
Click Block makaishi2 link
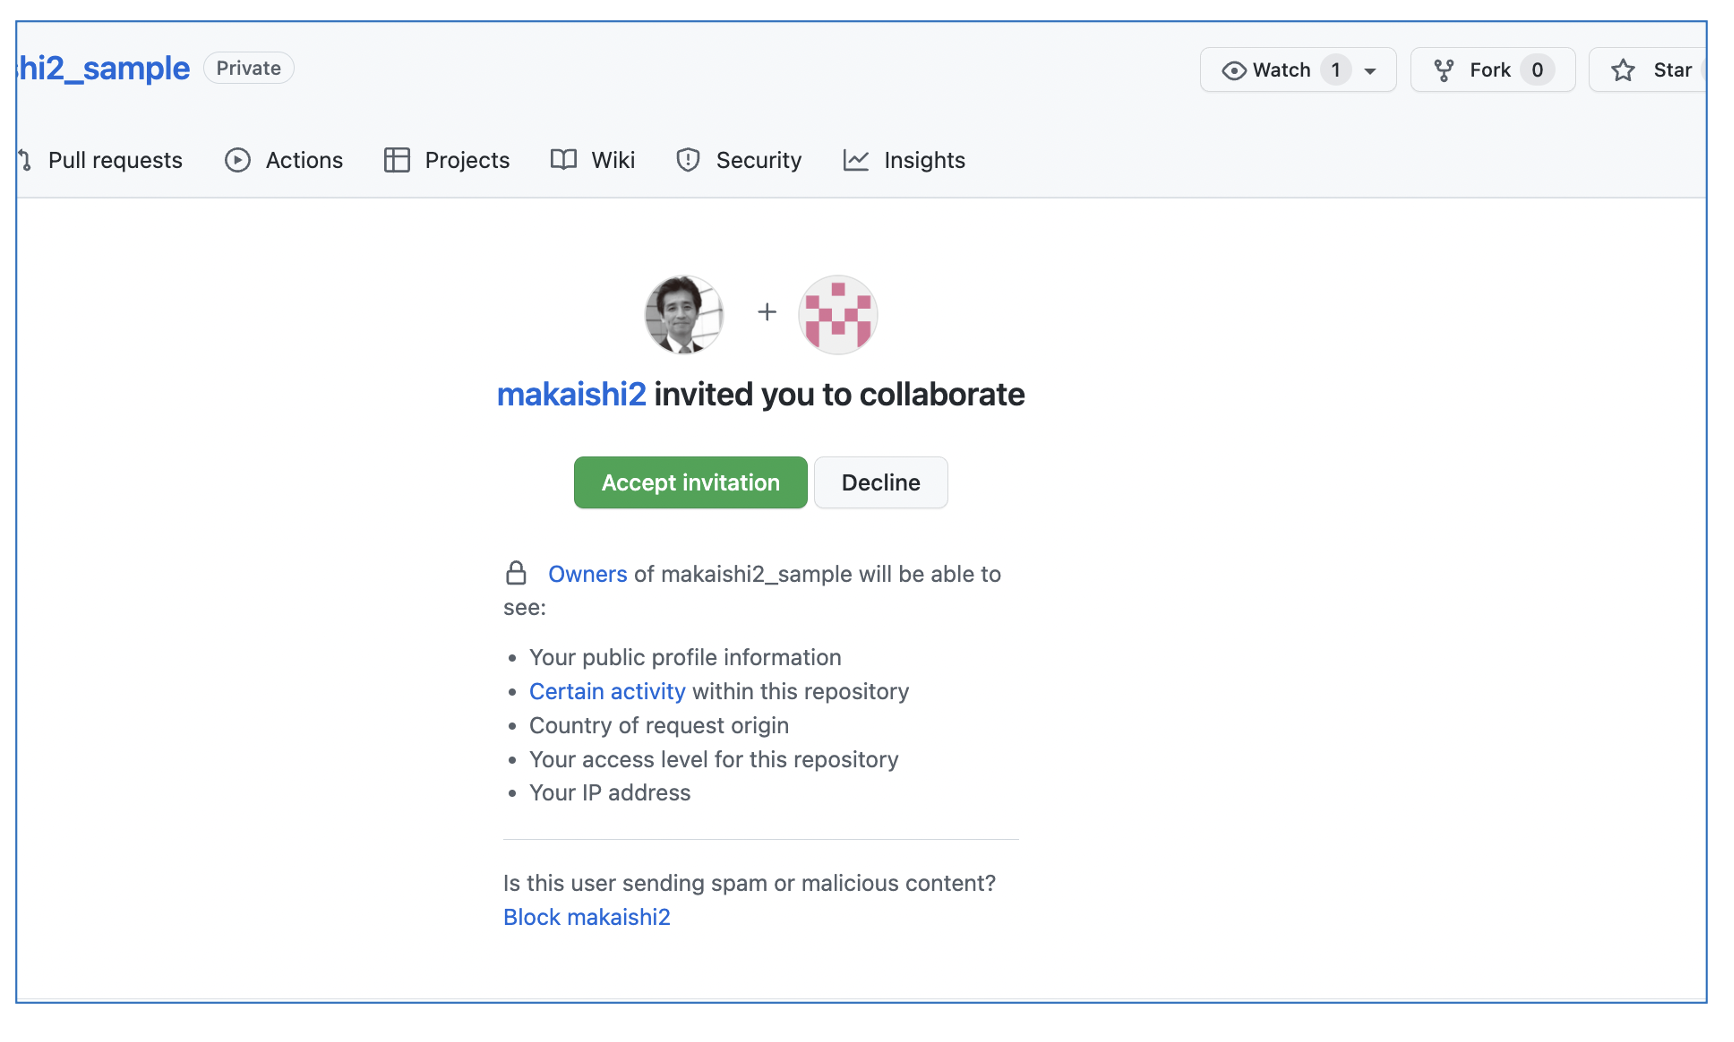point(587,917)
